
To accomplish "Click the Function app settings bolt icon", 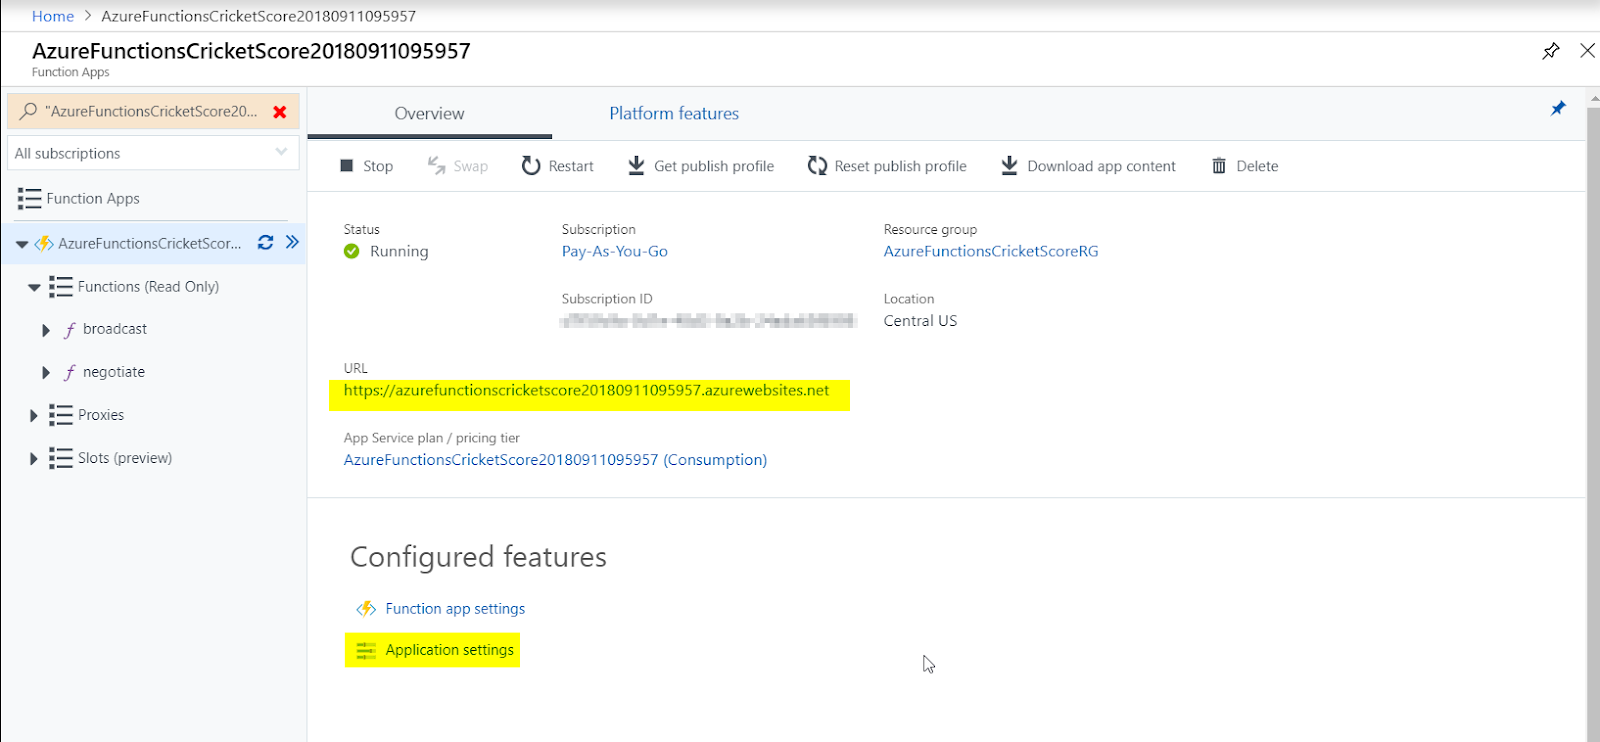I will (x=366, y=609).
